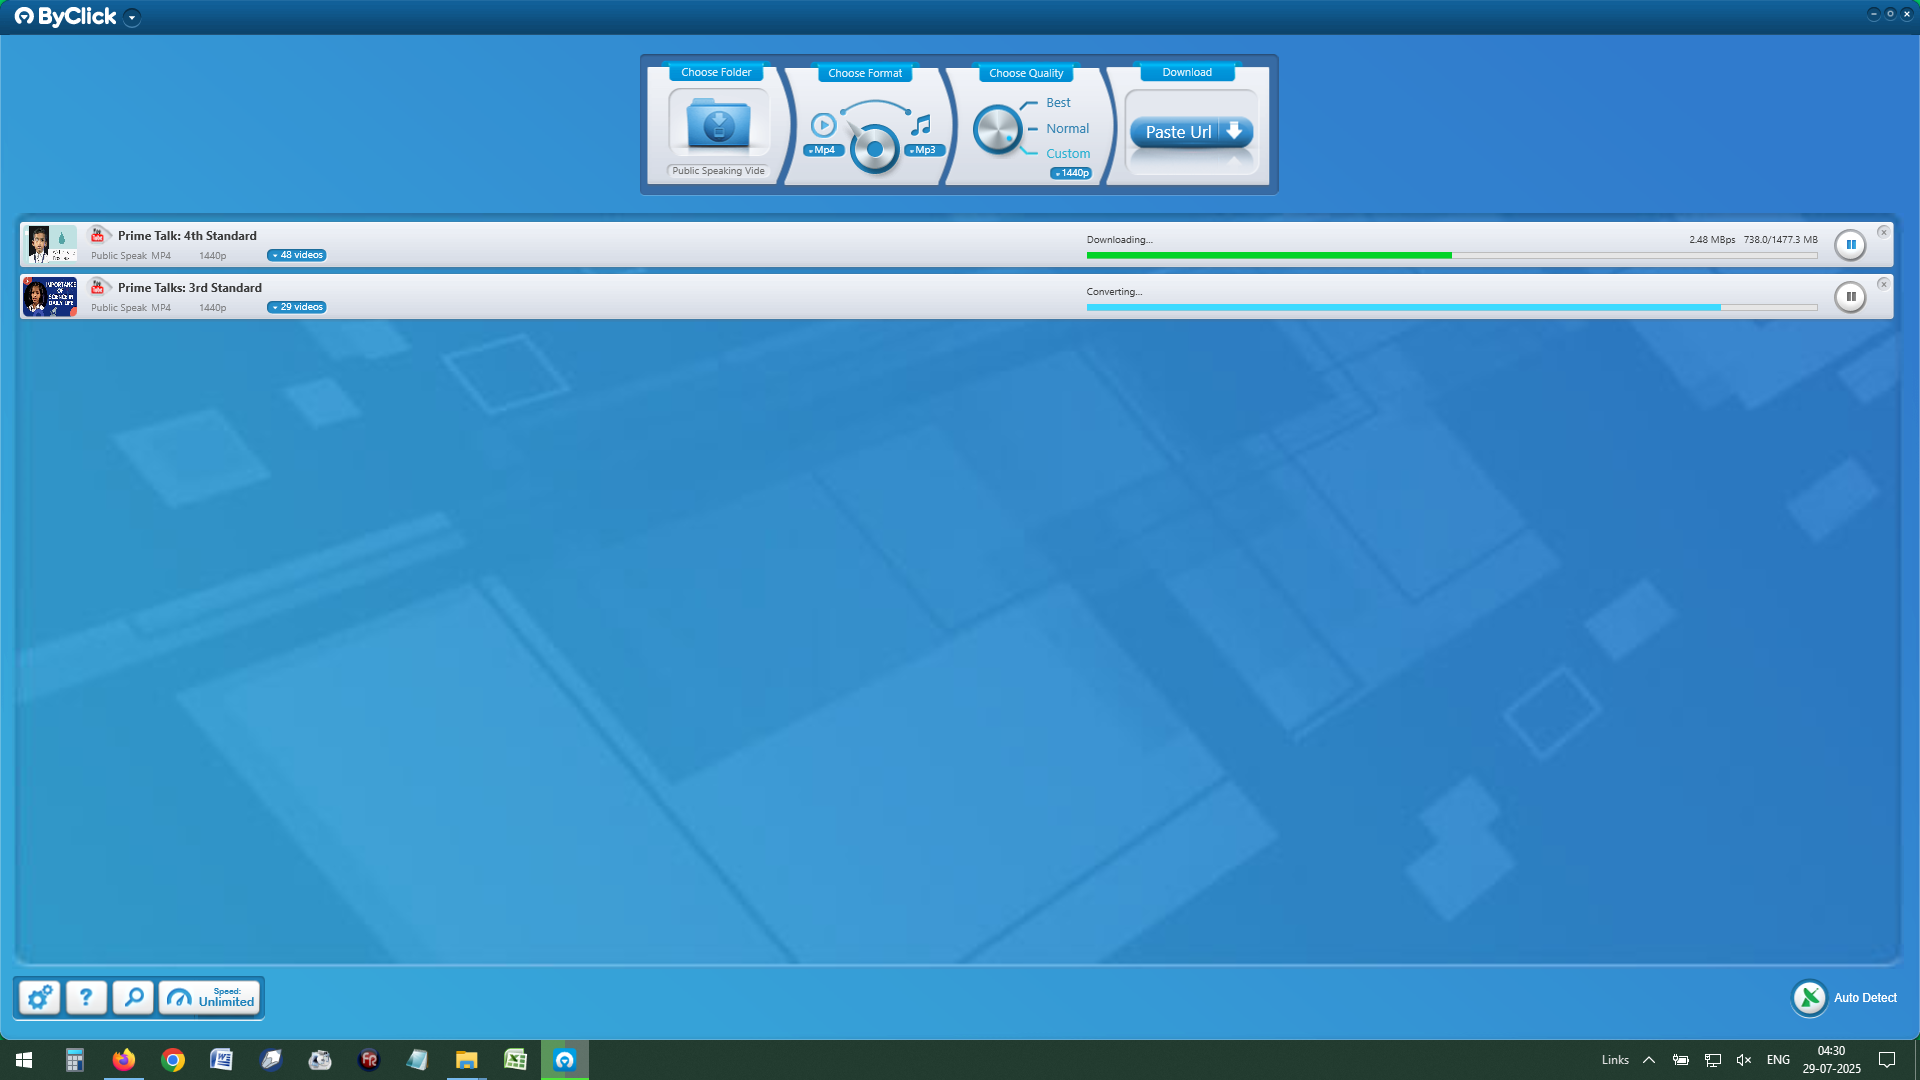Select Best quality option
Viewport: 1920px width, 1080px height.
[x=1058, y=103]
